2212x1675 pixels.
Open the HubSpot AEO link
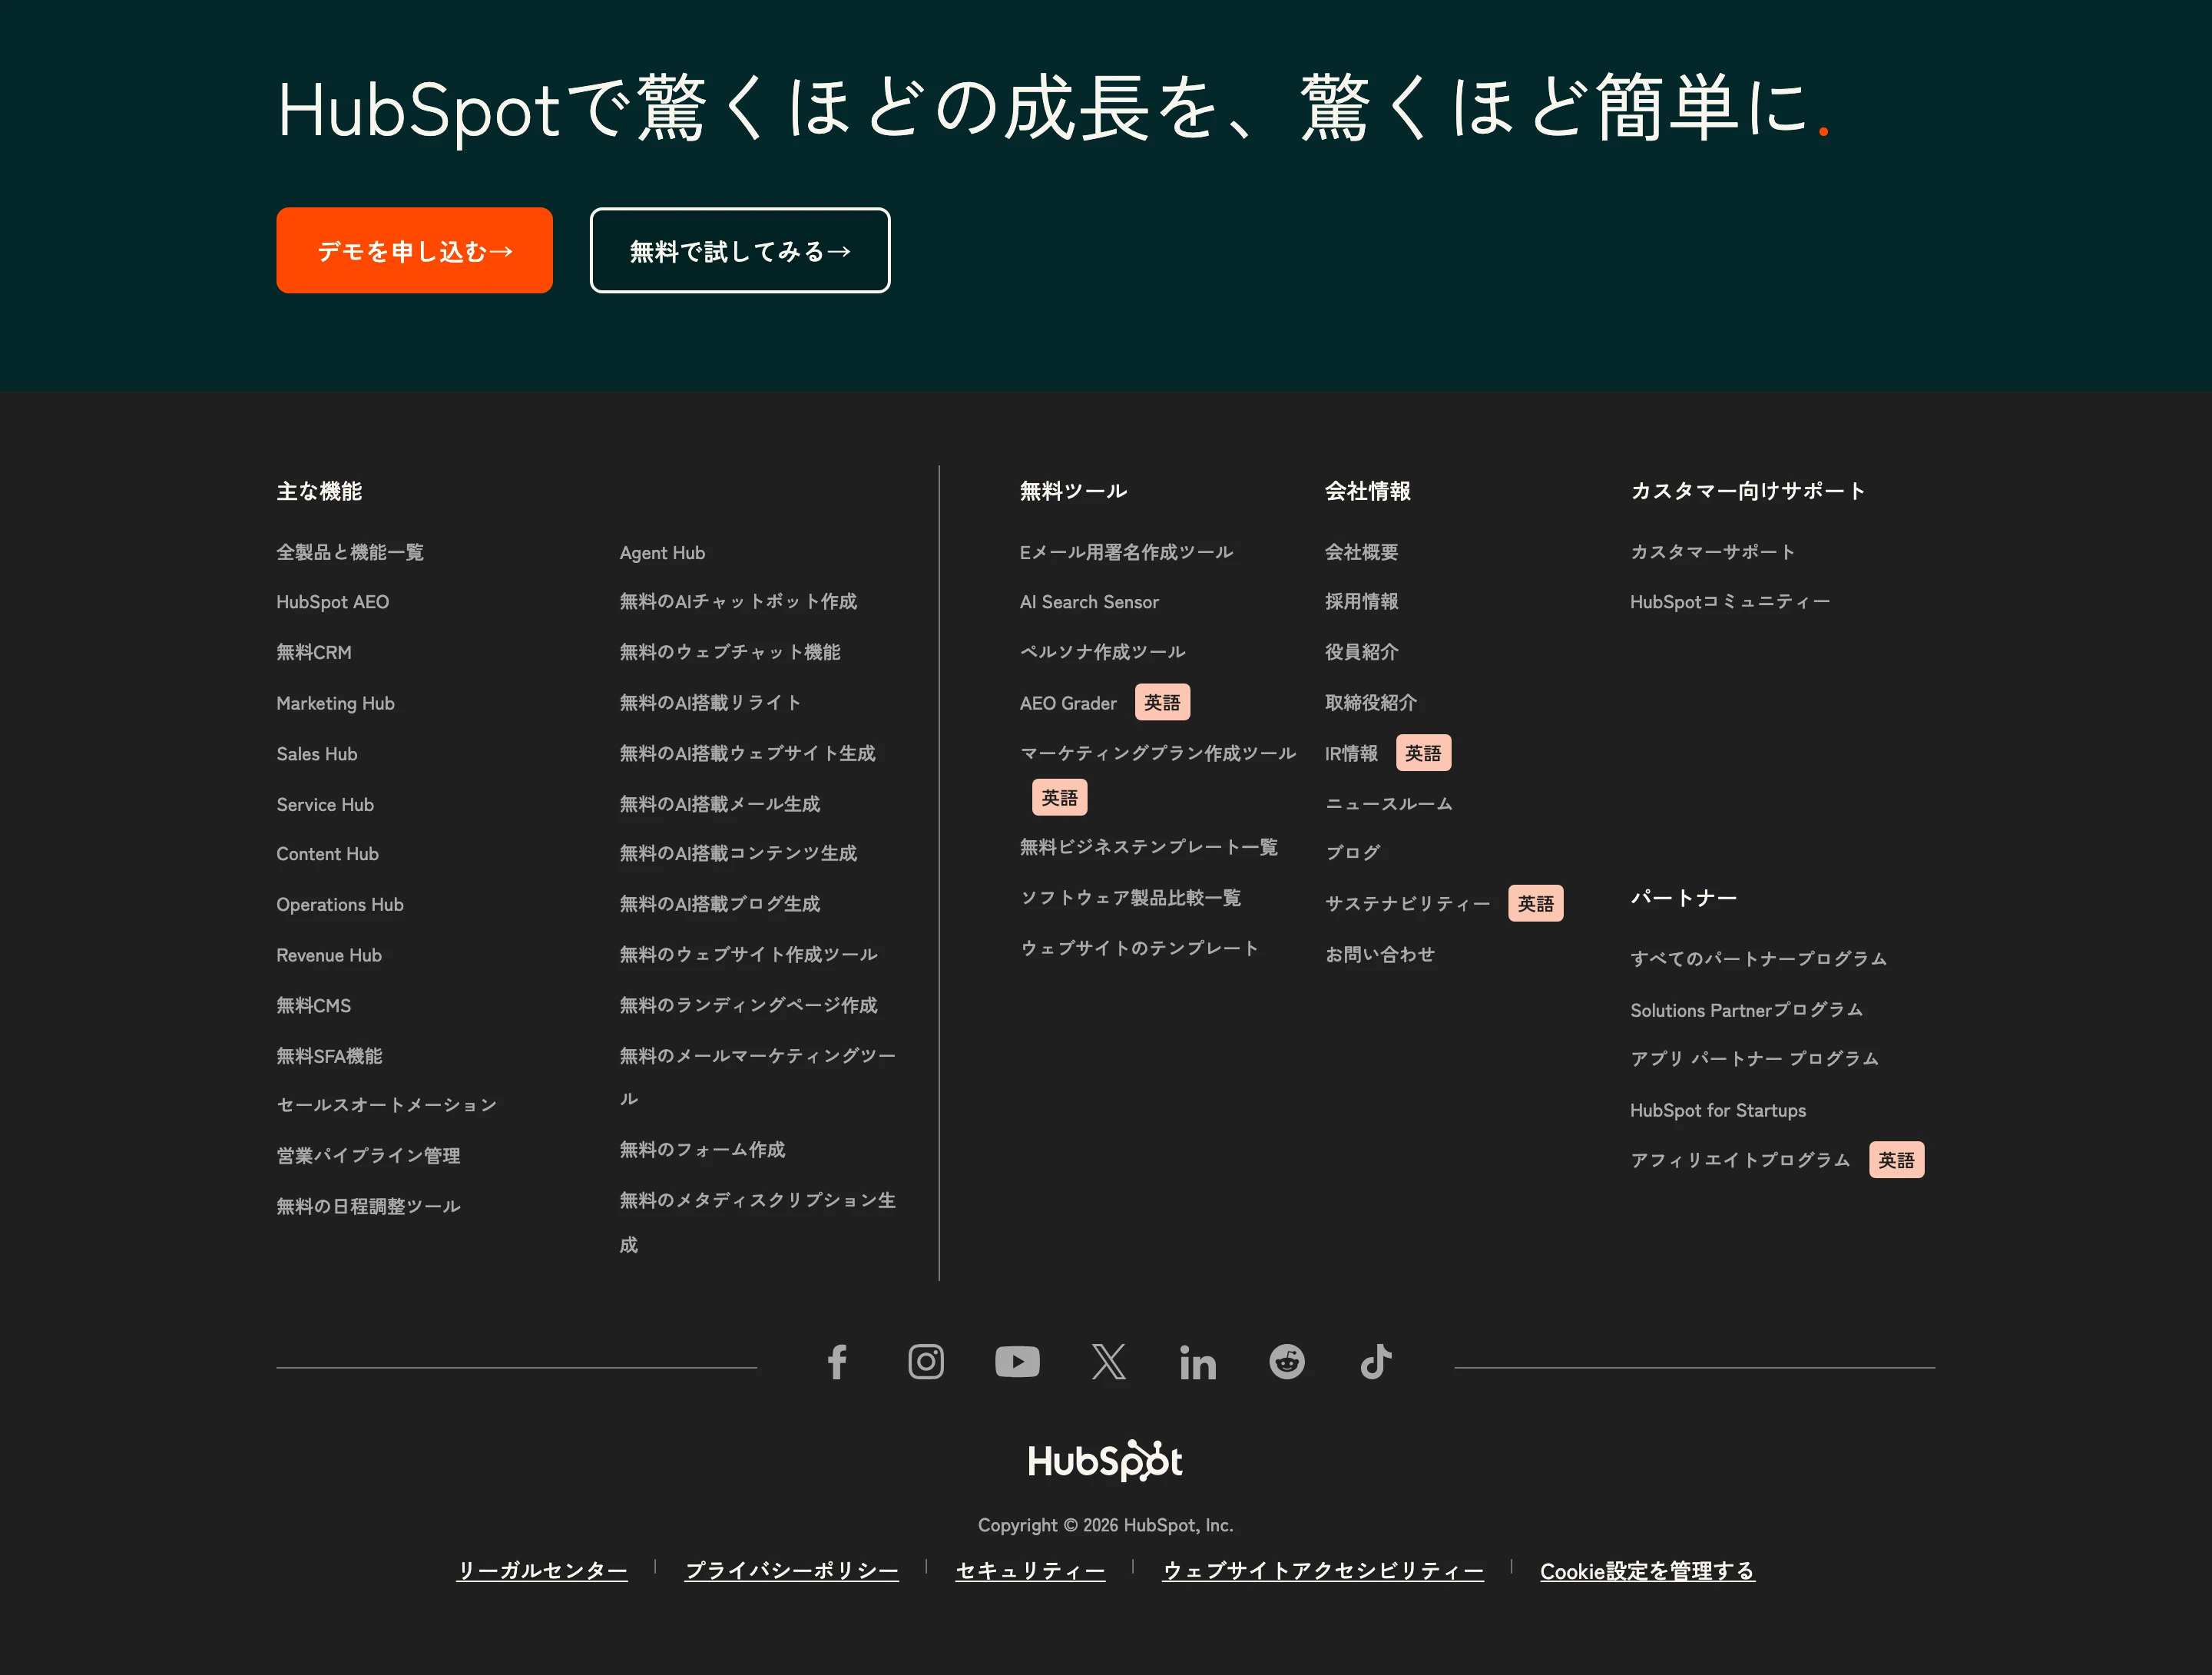(333, 602)
